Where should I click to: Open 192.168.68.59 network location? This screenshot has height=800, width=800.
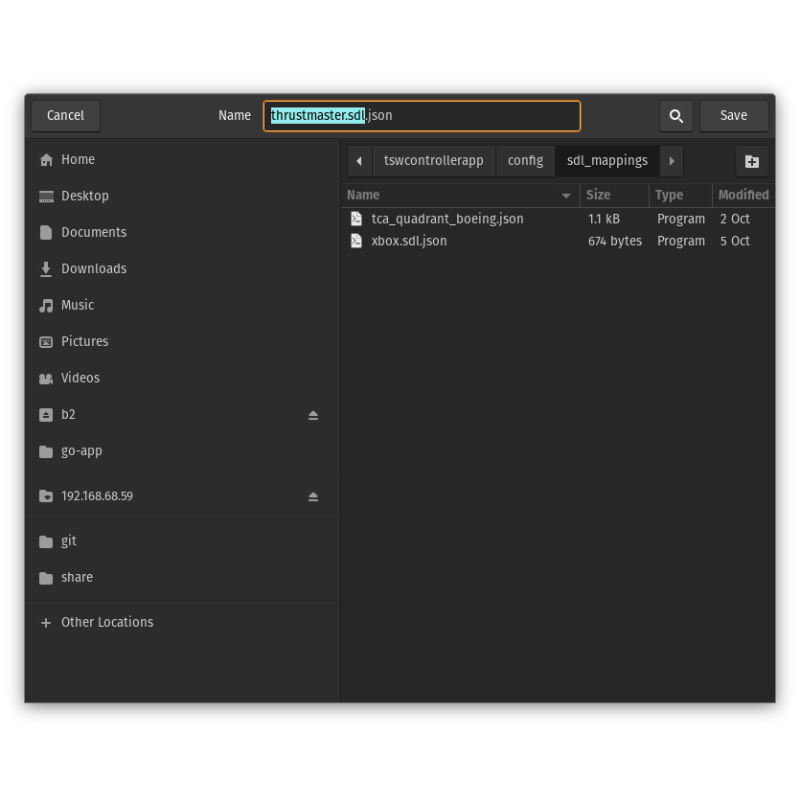(182, 496)
